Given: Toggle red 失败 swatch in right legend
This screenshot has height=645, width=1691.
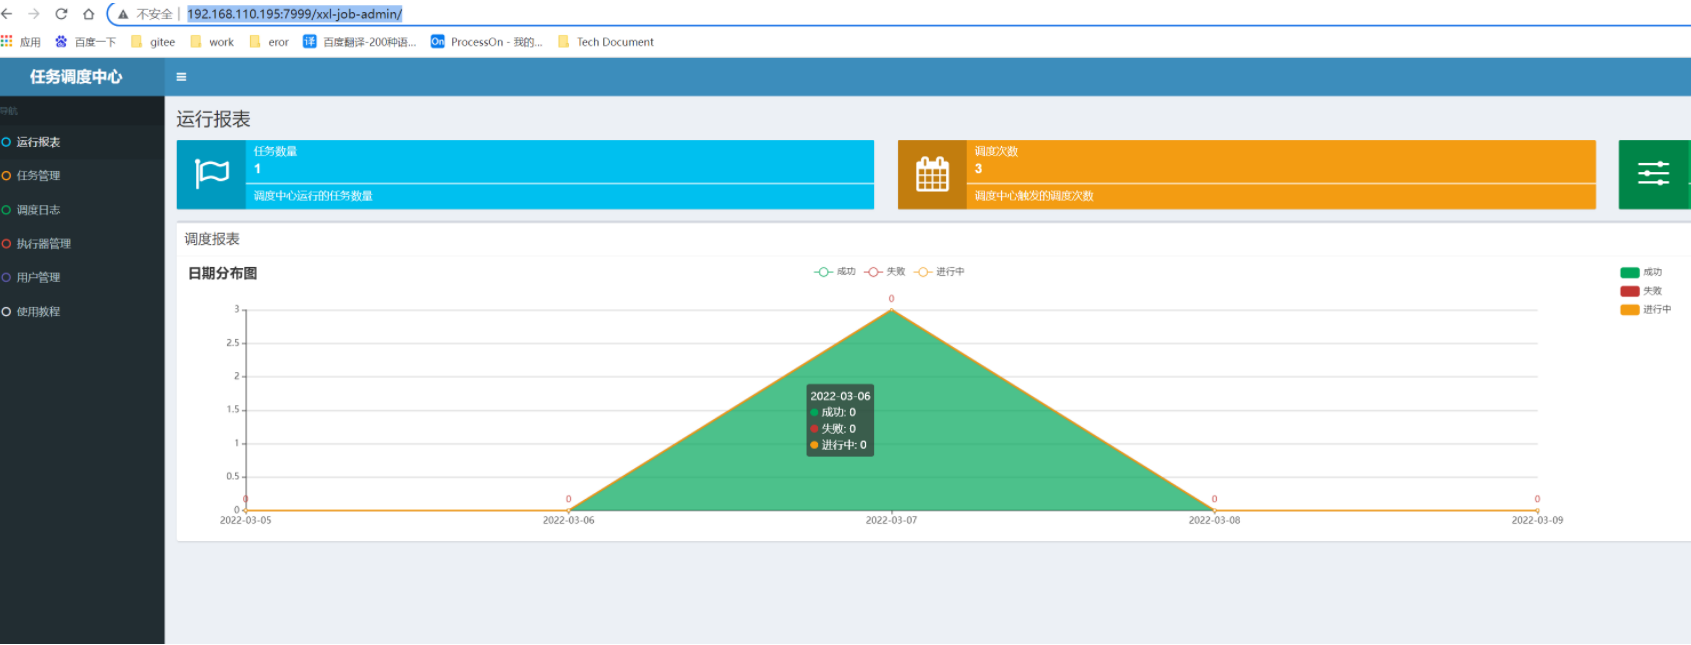Looking at the screenshot, I should pos(1630,291).
